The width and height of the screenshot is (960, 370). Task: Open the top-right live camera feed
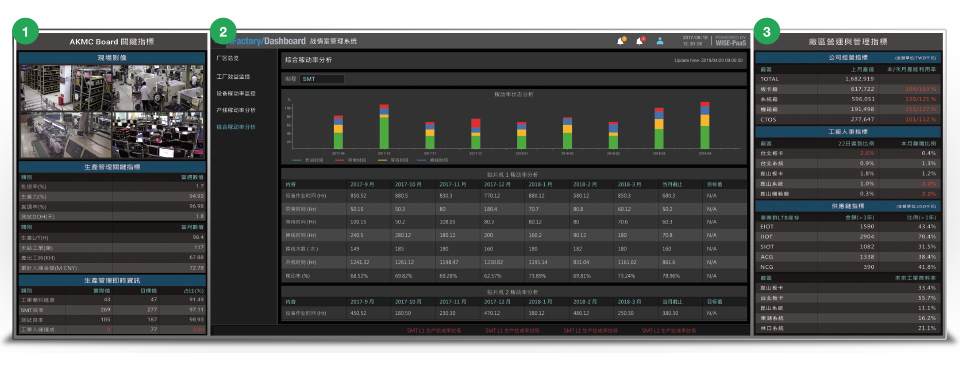[x=158, y=88]
